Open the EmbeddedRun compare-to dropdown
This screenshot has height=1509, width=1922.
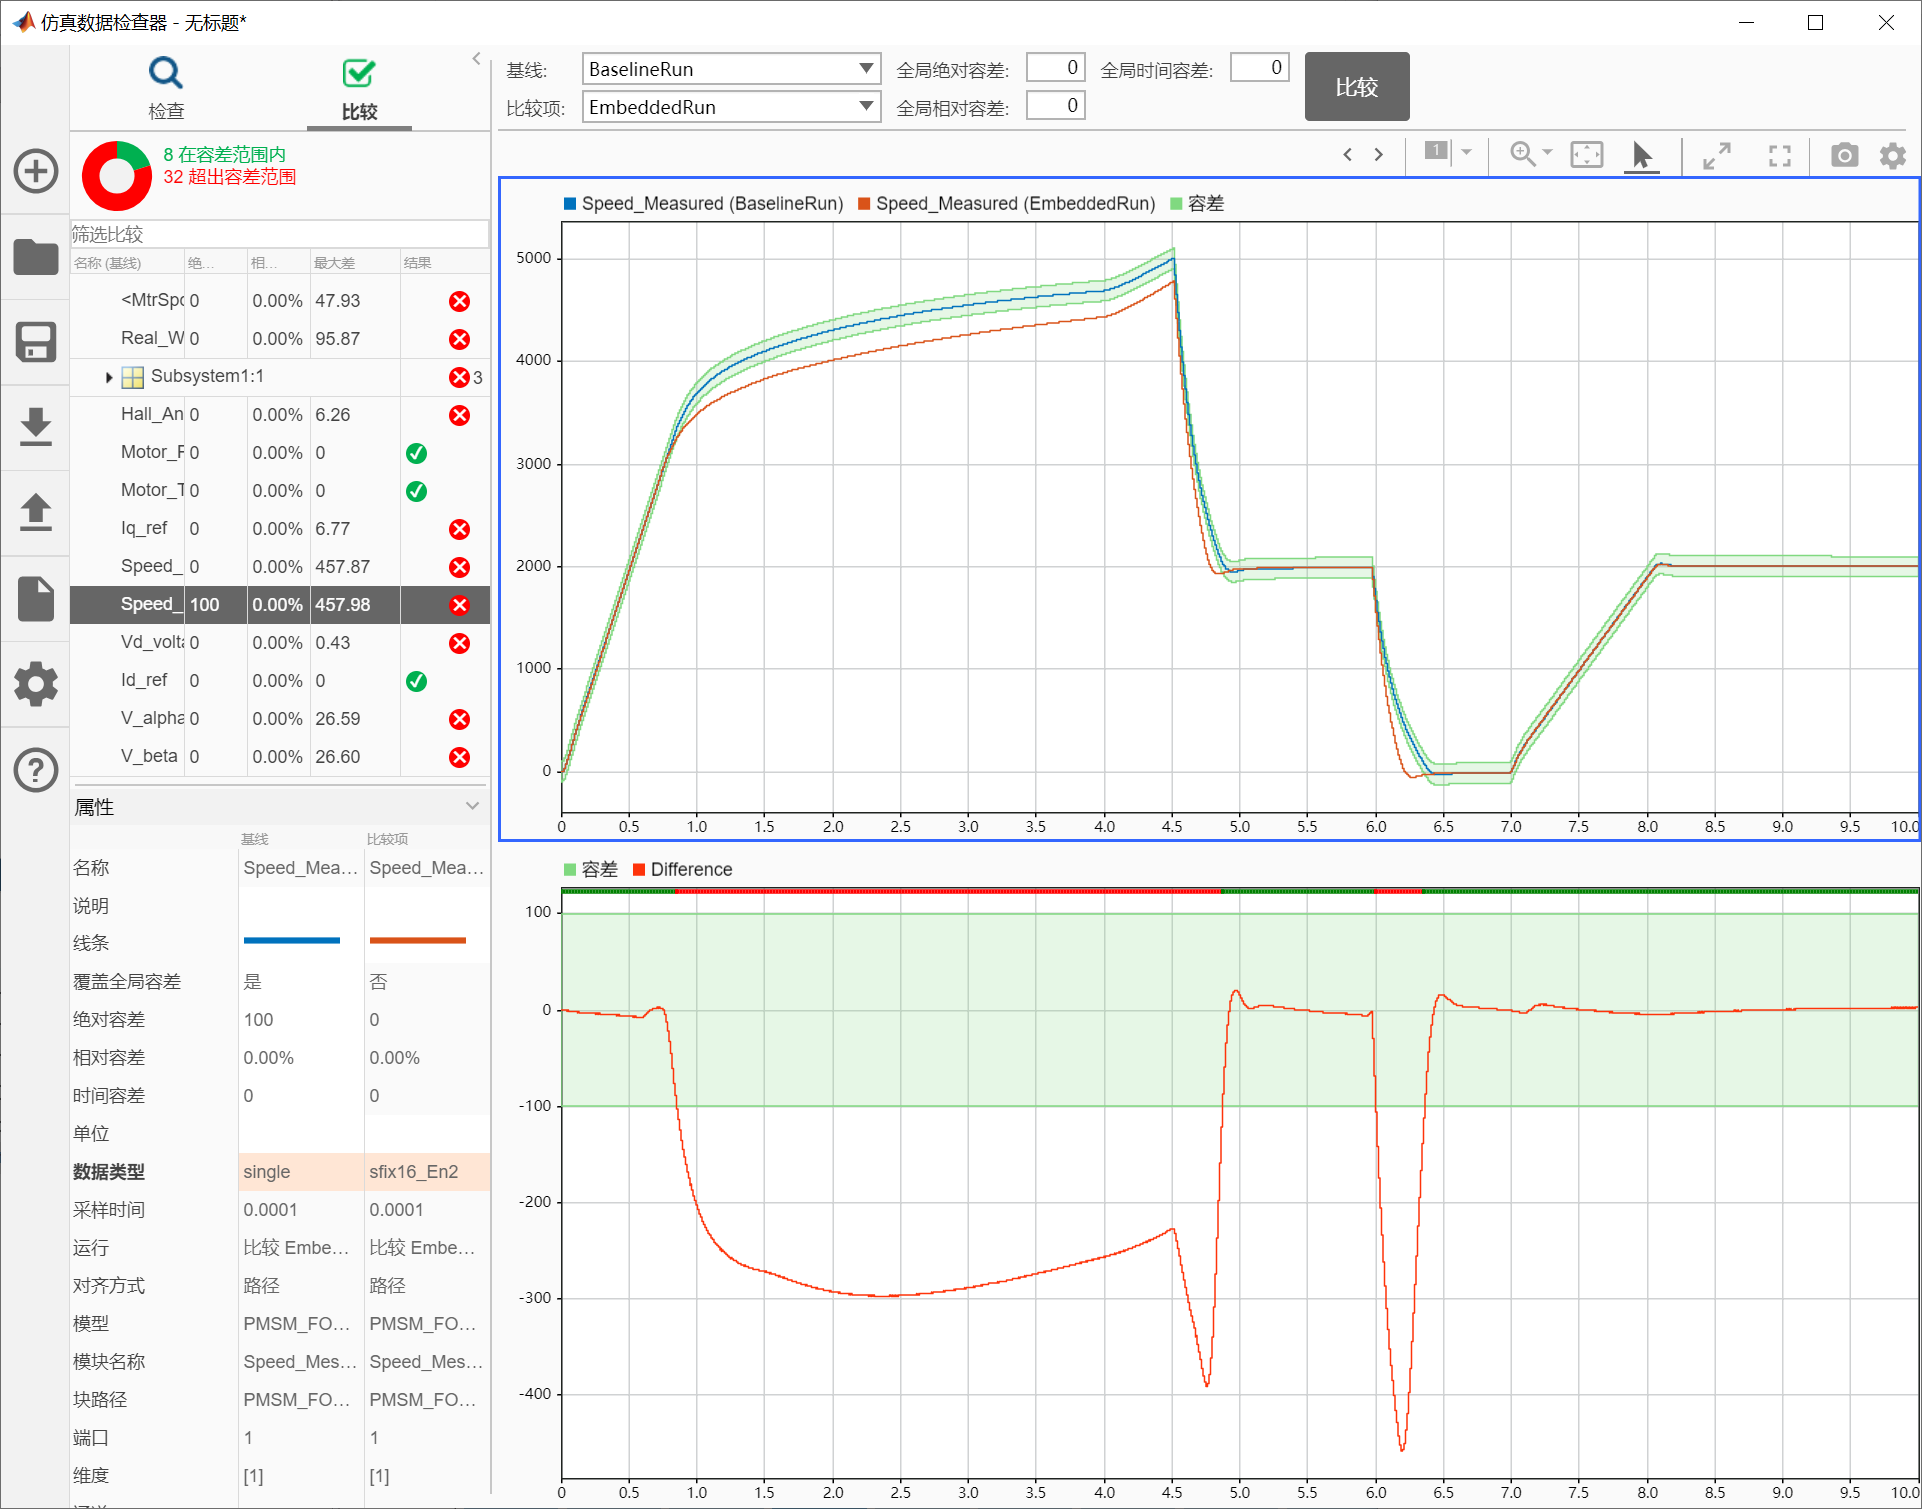(x=866, y=107)
